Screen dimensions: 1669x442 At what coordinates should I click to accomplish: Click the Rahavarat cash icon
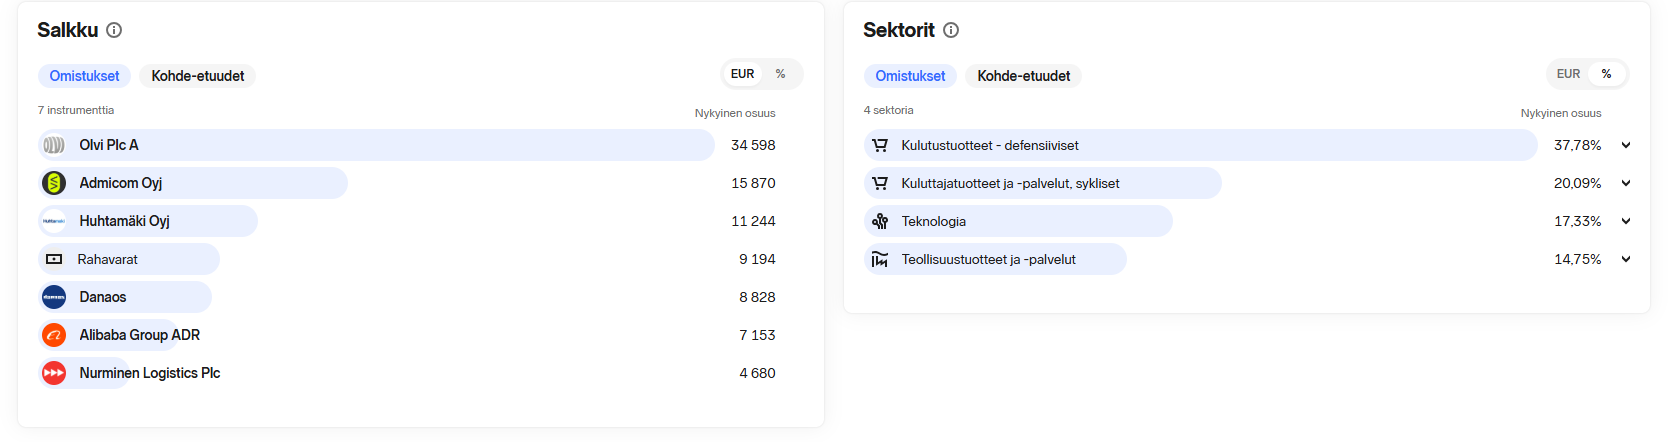54,259
